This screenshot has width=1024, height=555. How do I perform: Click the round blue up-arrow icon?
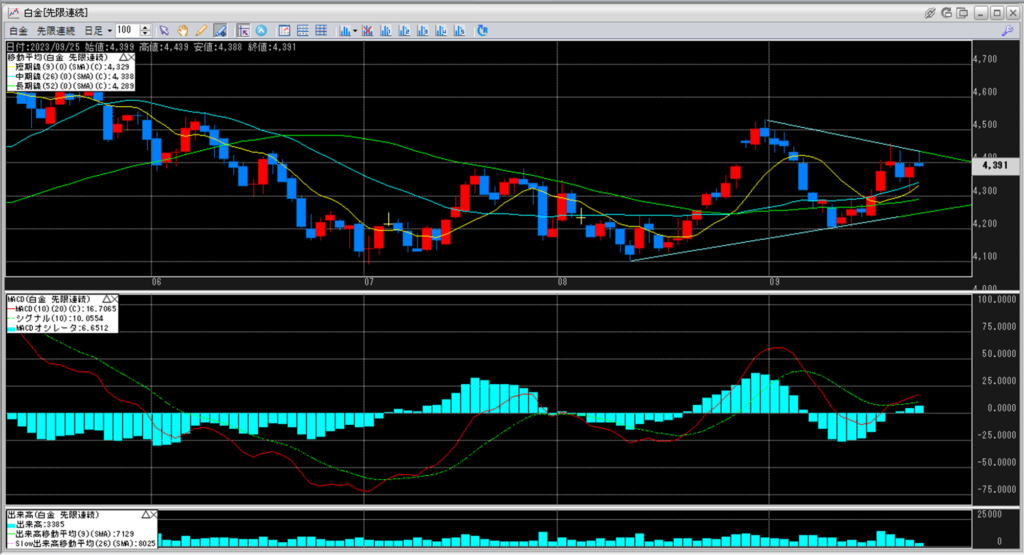tap(262, 31)
